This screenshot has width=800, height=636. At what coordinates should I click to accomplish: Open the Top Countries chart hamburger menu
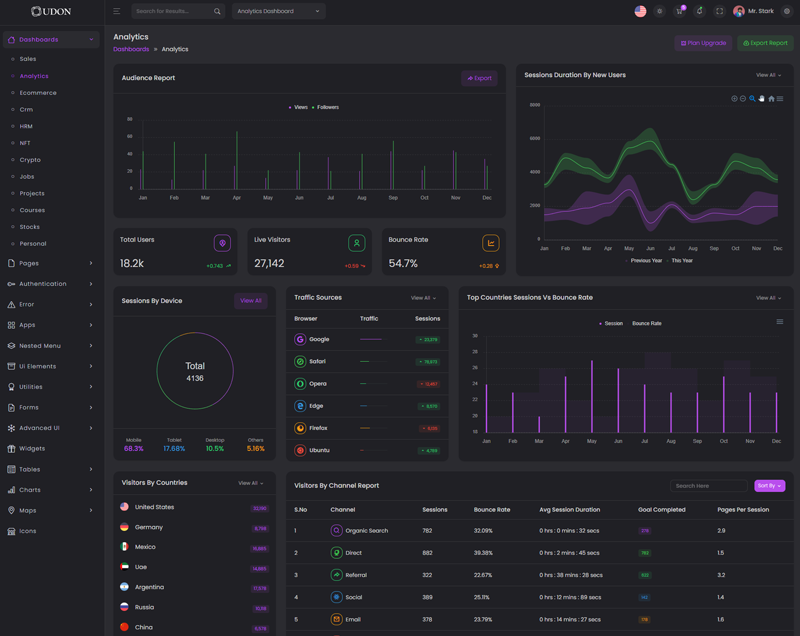[x=780, y=322]
